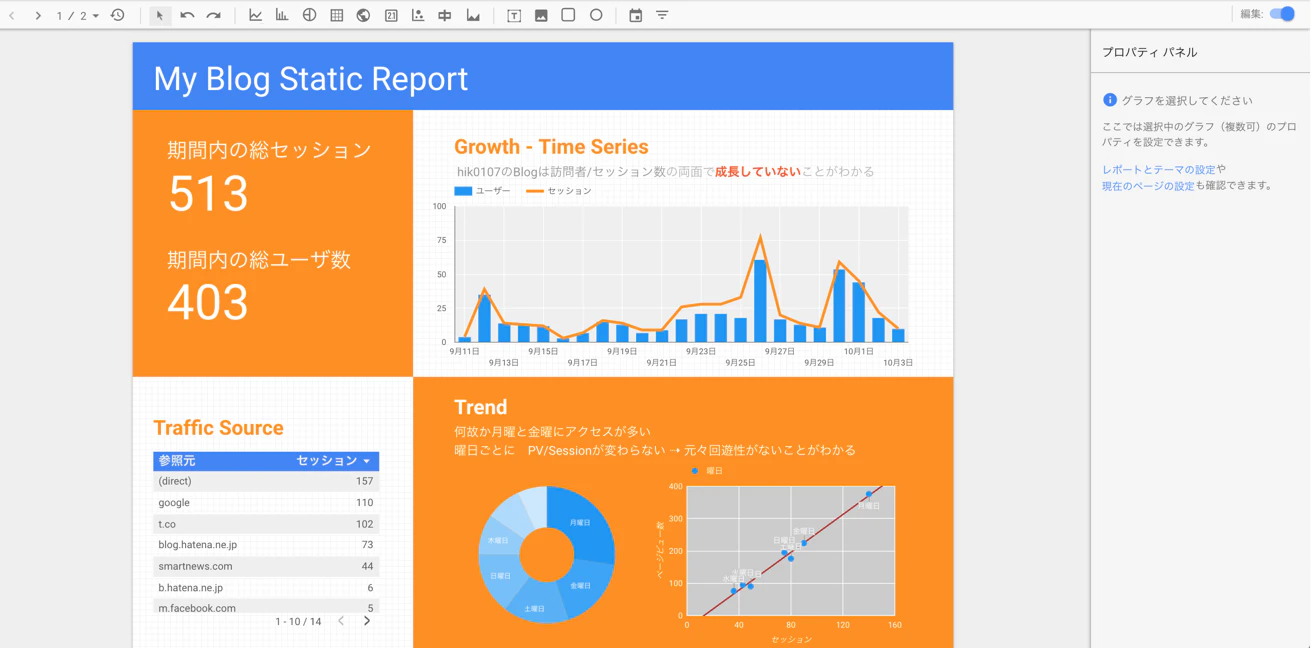
Task: Select the Traffic Source heading
Action: [218, 428]
